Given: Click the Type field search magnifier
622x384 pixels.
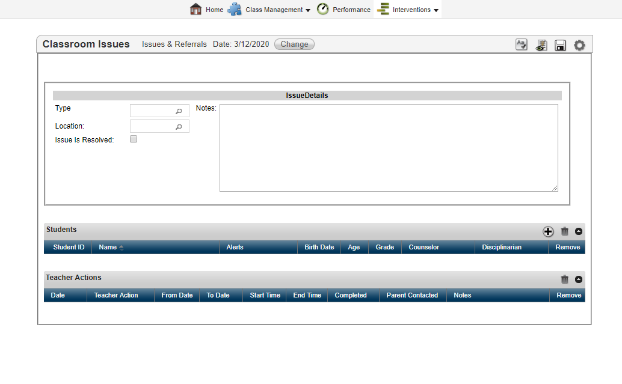Looking at the screenshot, I should pos(179,111).
